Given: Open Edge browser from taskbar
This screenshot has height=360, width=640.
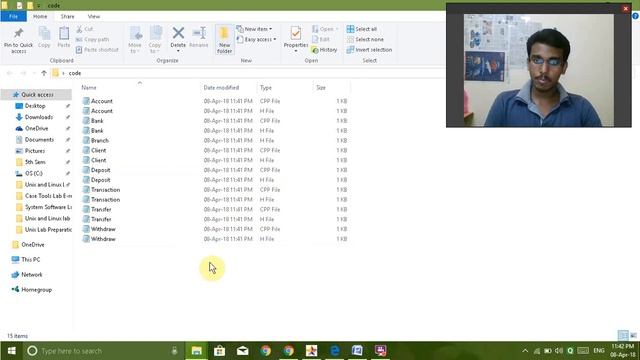Looking at the screenshot, I should (x=335, y=351).
